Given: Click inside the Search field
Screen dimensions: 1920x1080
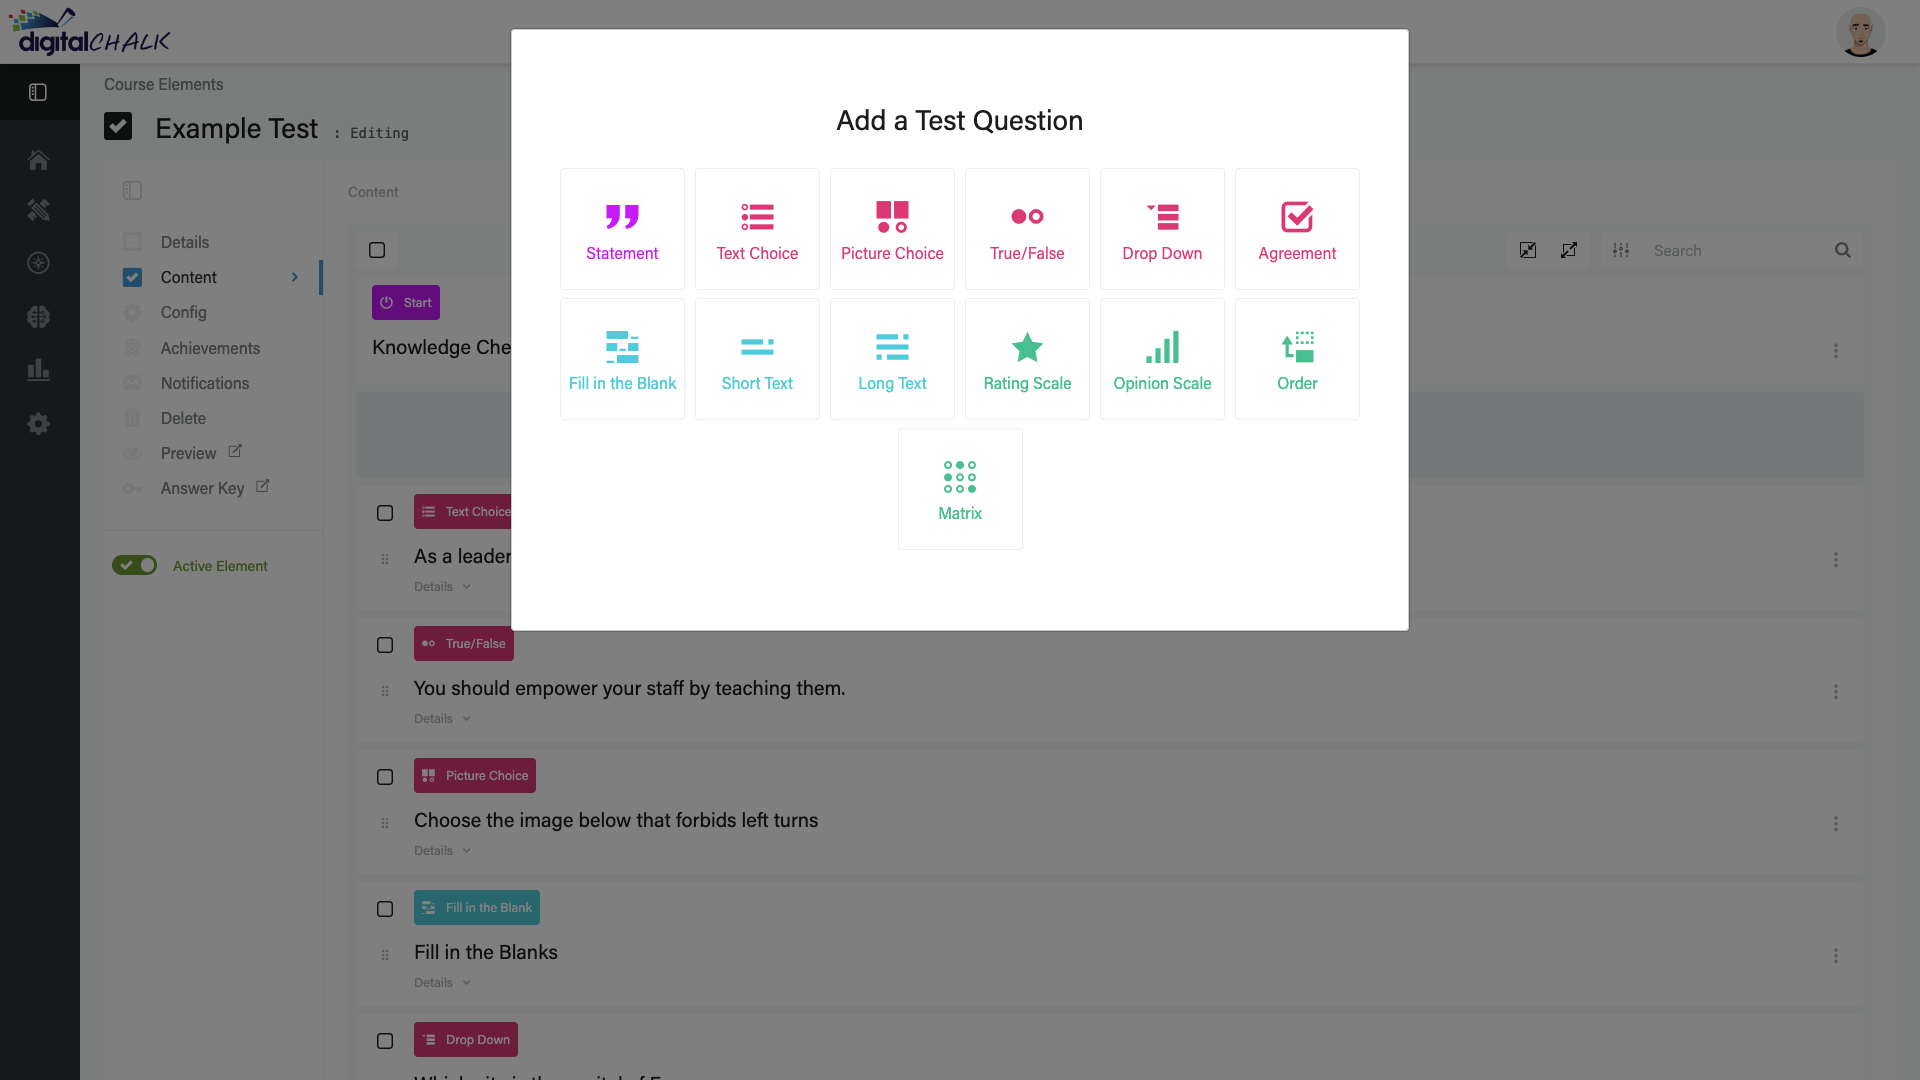Looking at the screenshot, I should click(x=1740, y=250).
